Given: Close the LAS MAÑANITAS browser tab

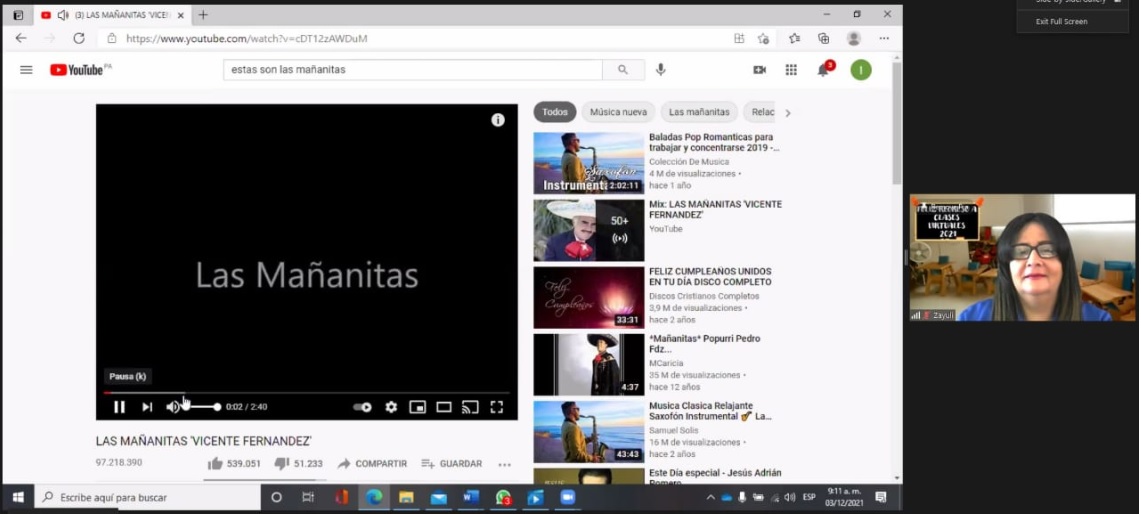Looking at the screenshot, I should point(180,15).
